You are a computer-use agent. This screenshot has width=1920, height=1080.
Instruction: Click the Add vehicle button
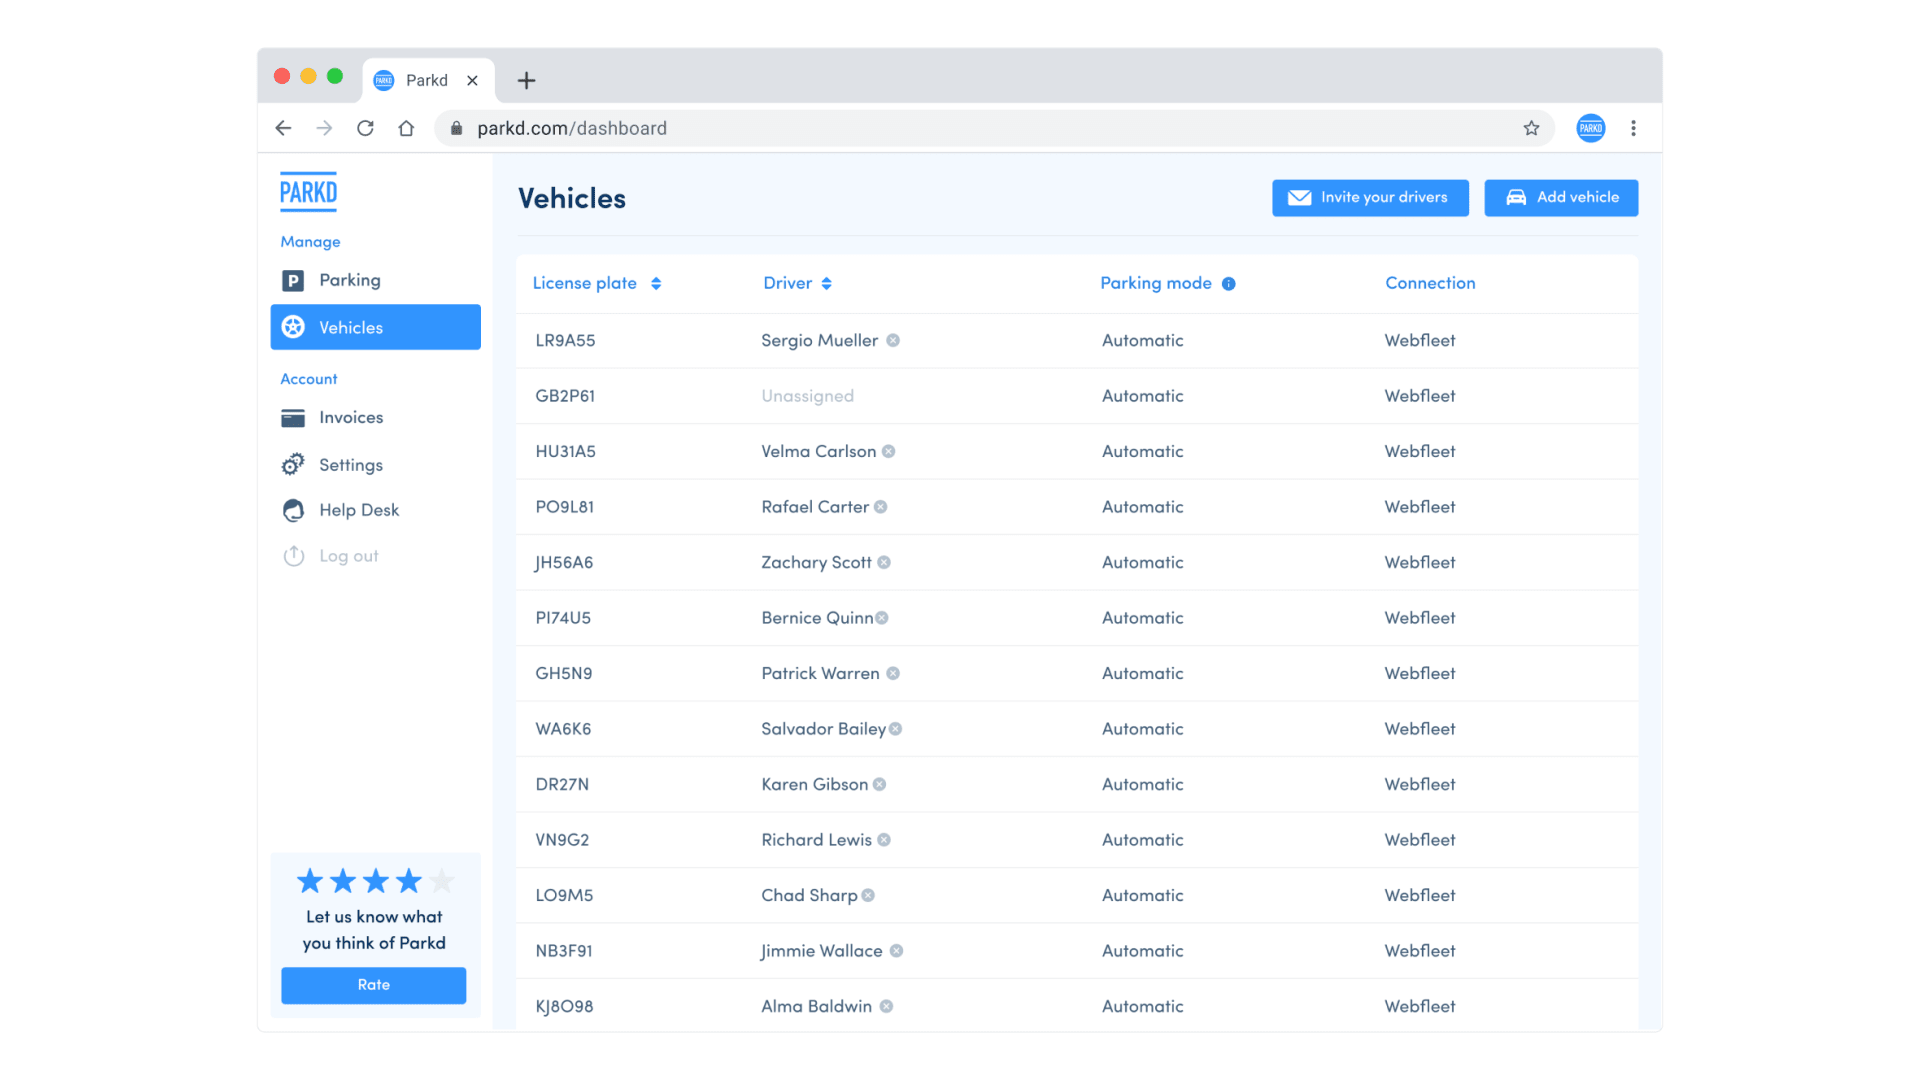(x=1560, y=198)
